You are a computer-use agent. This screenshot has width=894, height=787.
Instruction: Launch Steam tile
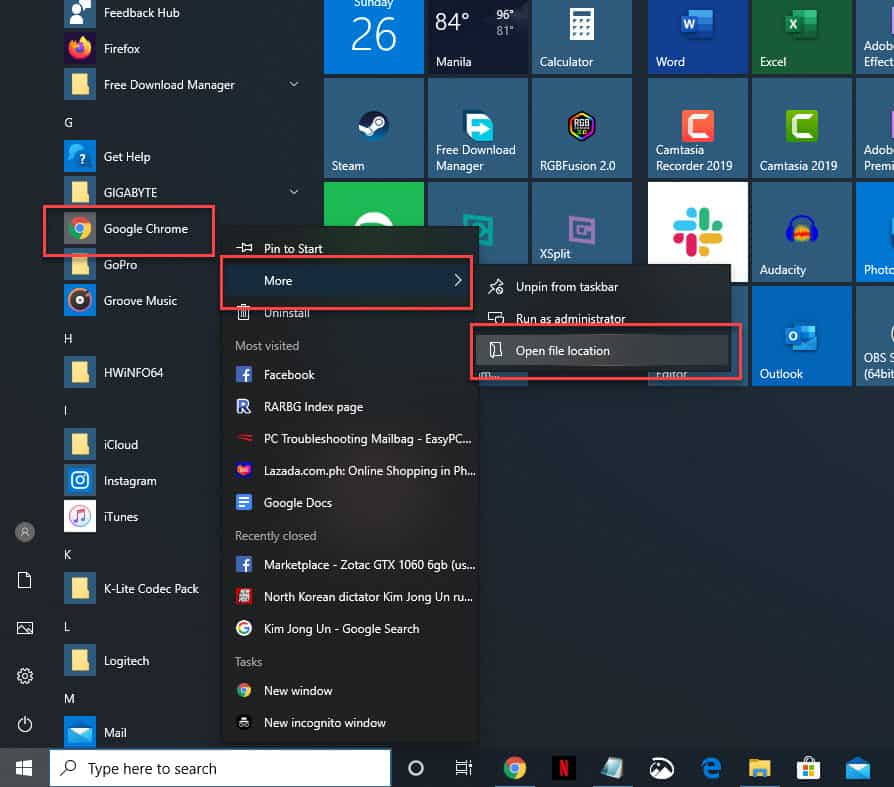click(x=373, y=128)
